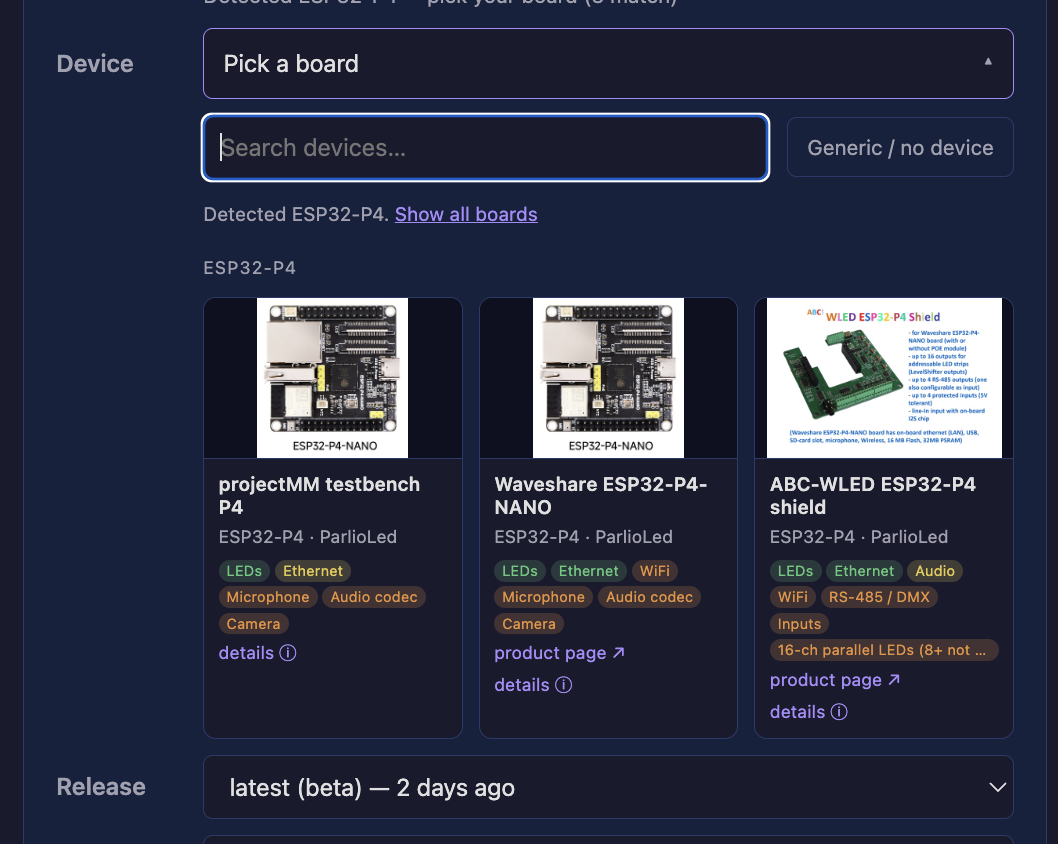Select ABC-WLED ESP32-P4 shield image
1058x844 pixels.
[x=884, y=378]
